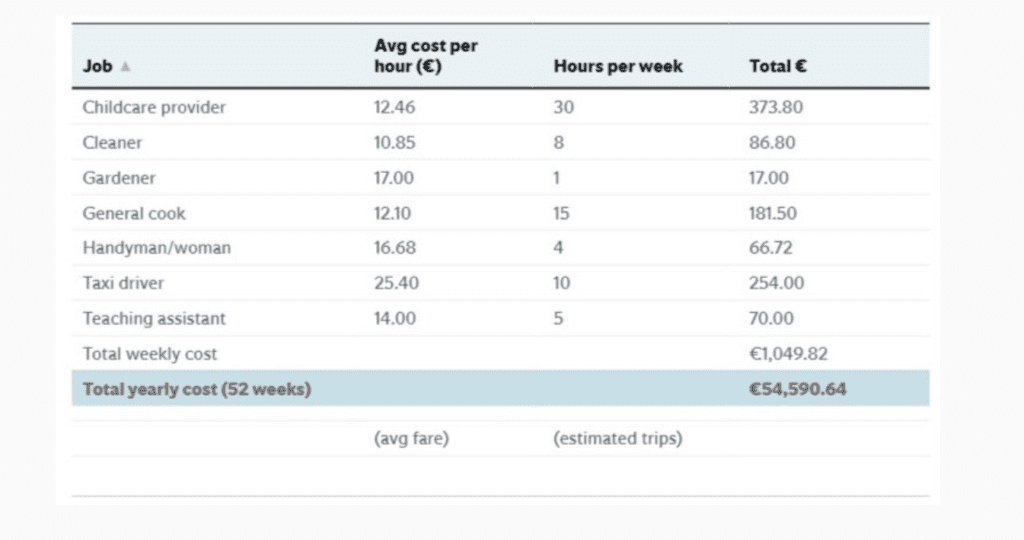Click the €54,590.64 yearly total value

click(x=797, y=389)
